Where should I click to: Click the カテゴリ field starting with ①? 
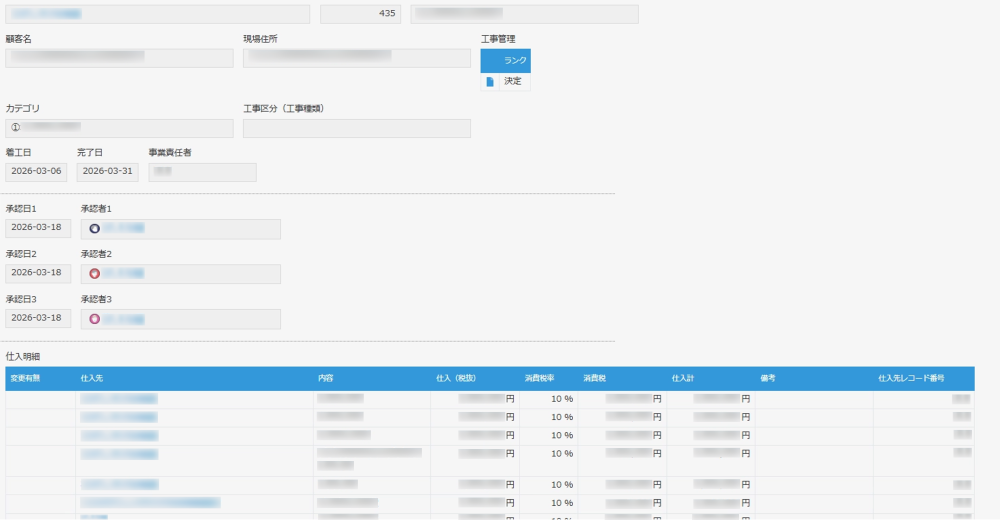pyautogui.click(x=119, y=128)
